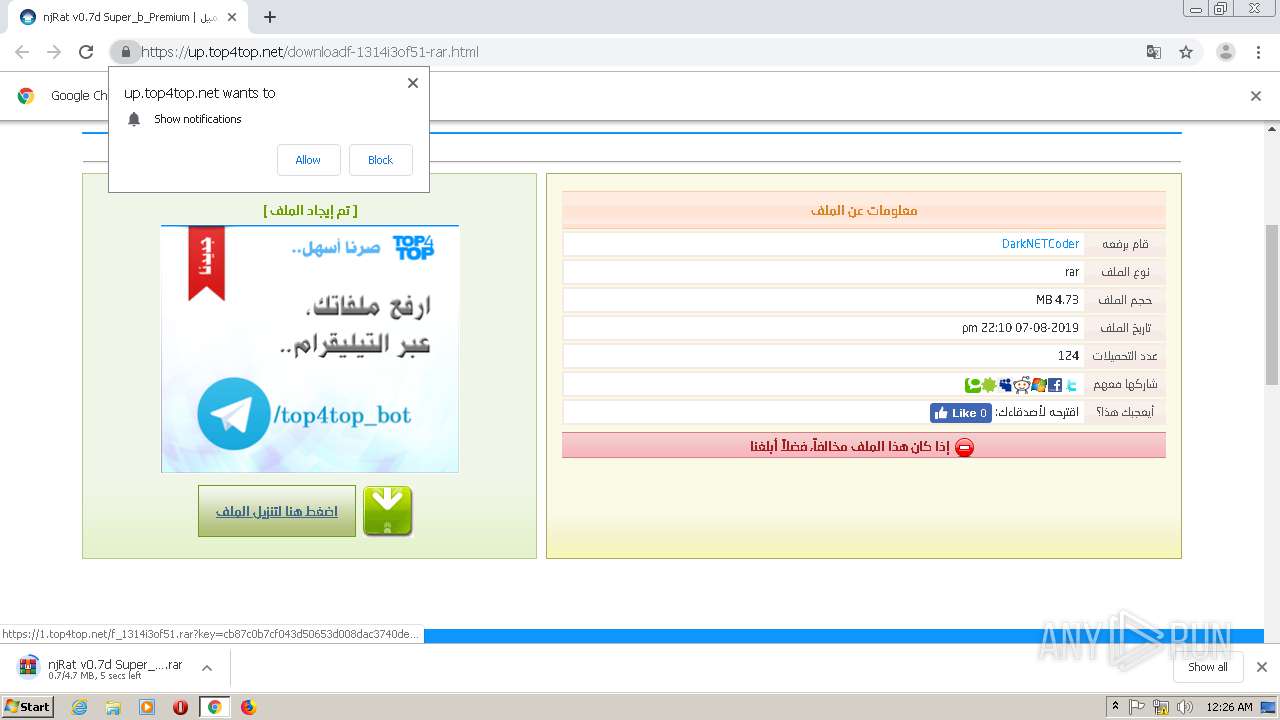Click the green Technorati share icon
The height and width of the screenshot is (720, 1280).
[973, 385]
